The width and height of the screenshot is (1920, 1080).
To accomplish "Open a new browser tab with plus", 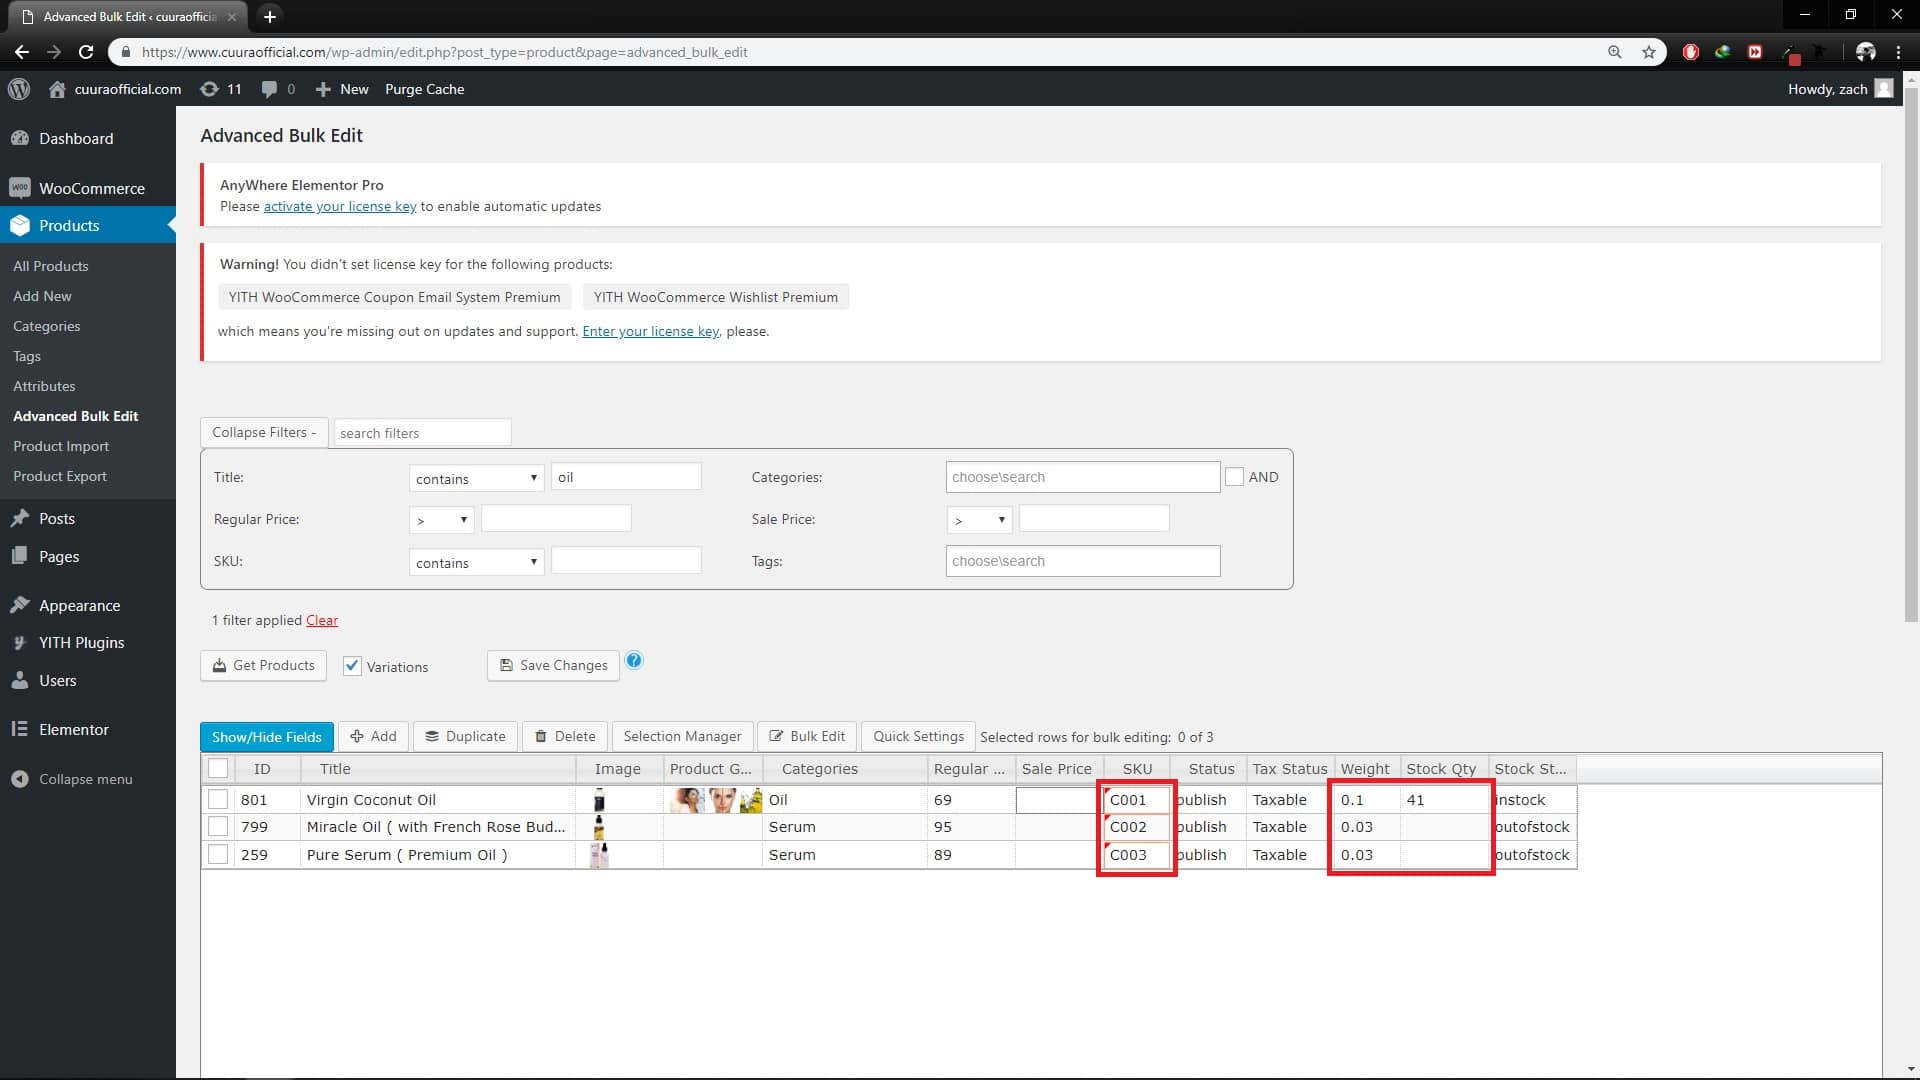I will (269, 16).
